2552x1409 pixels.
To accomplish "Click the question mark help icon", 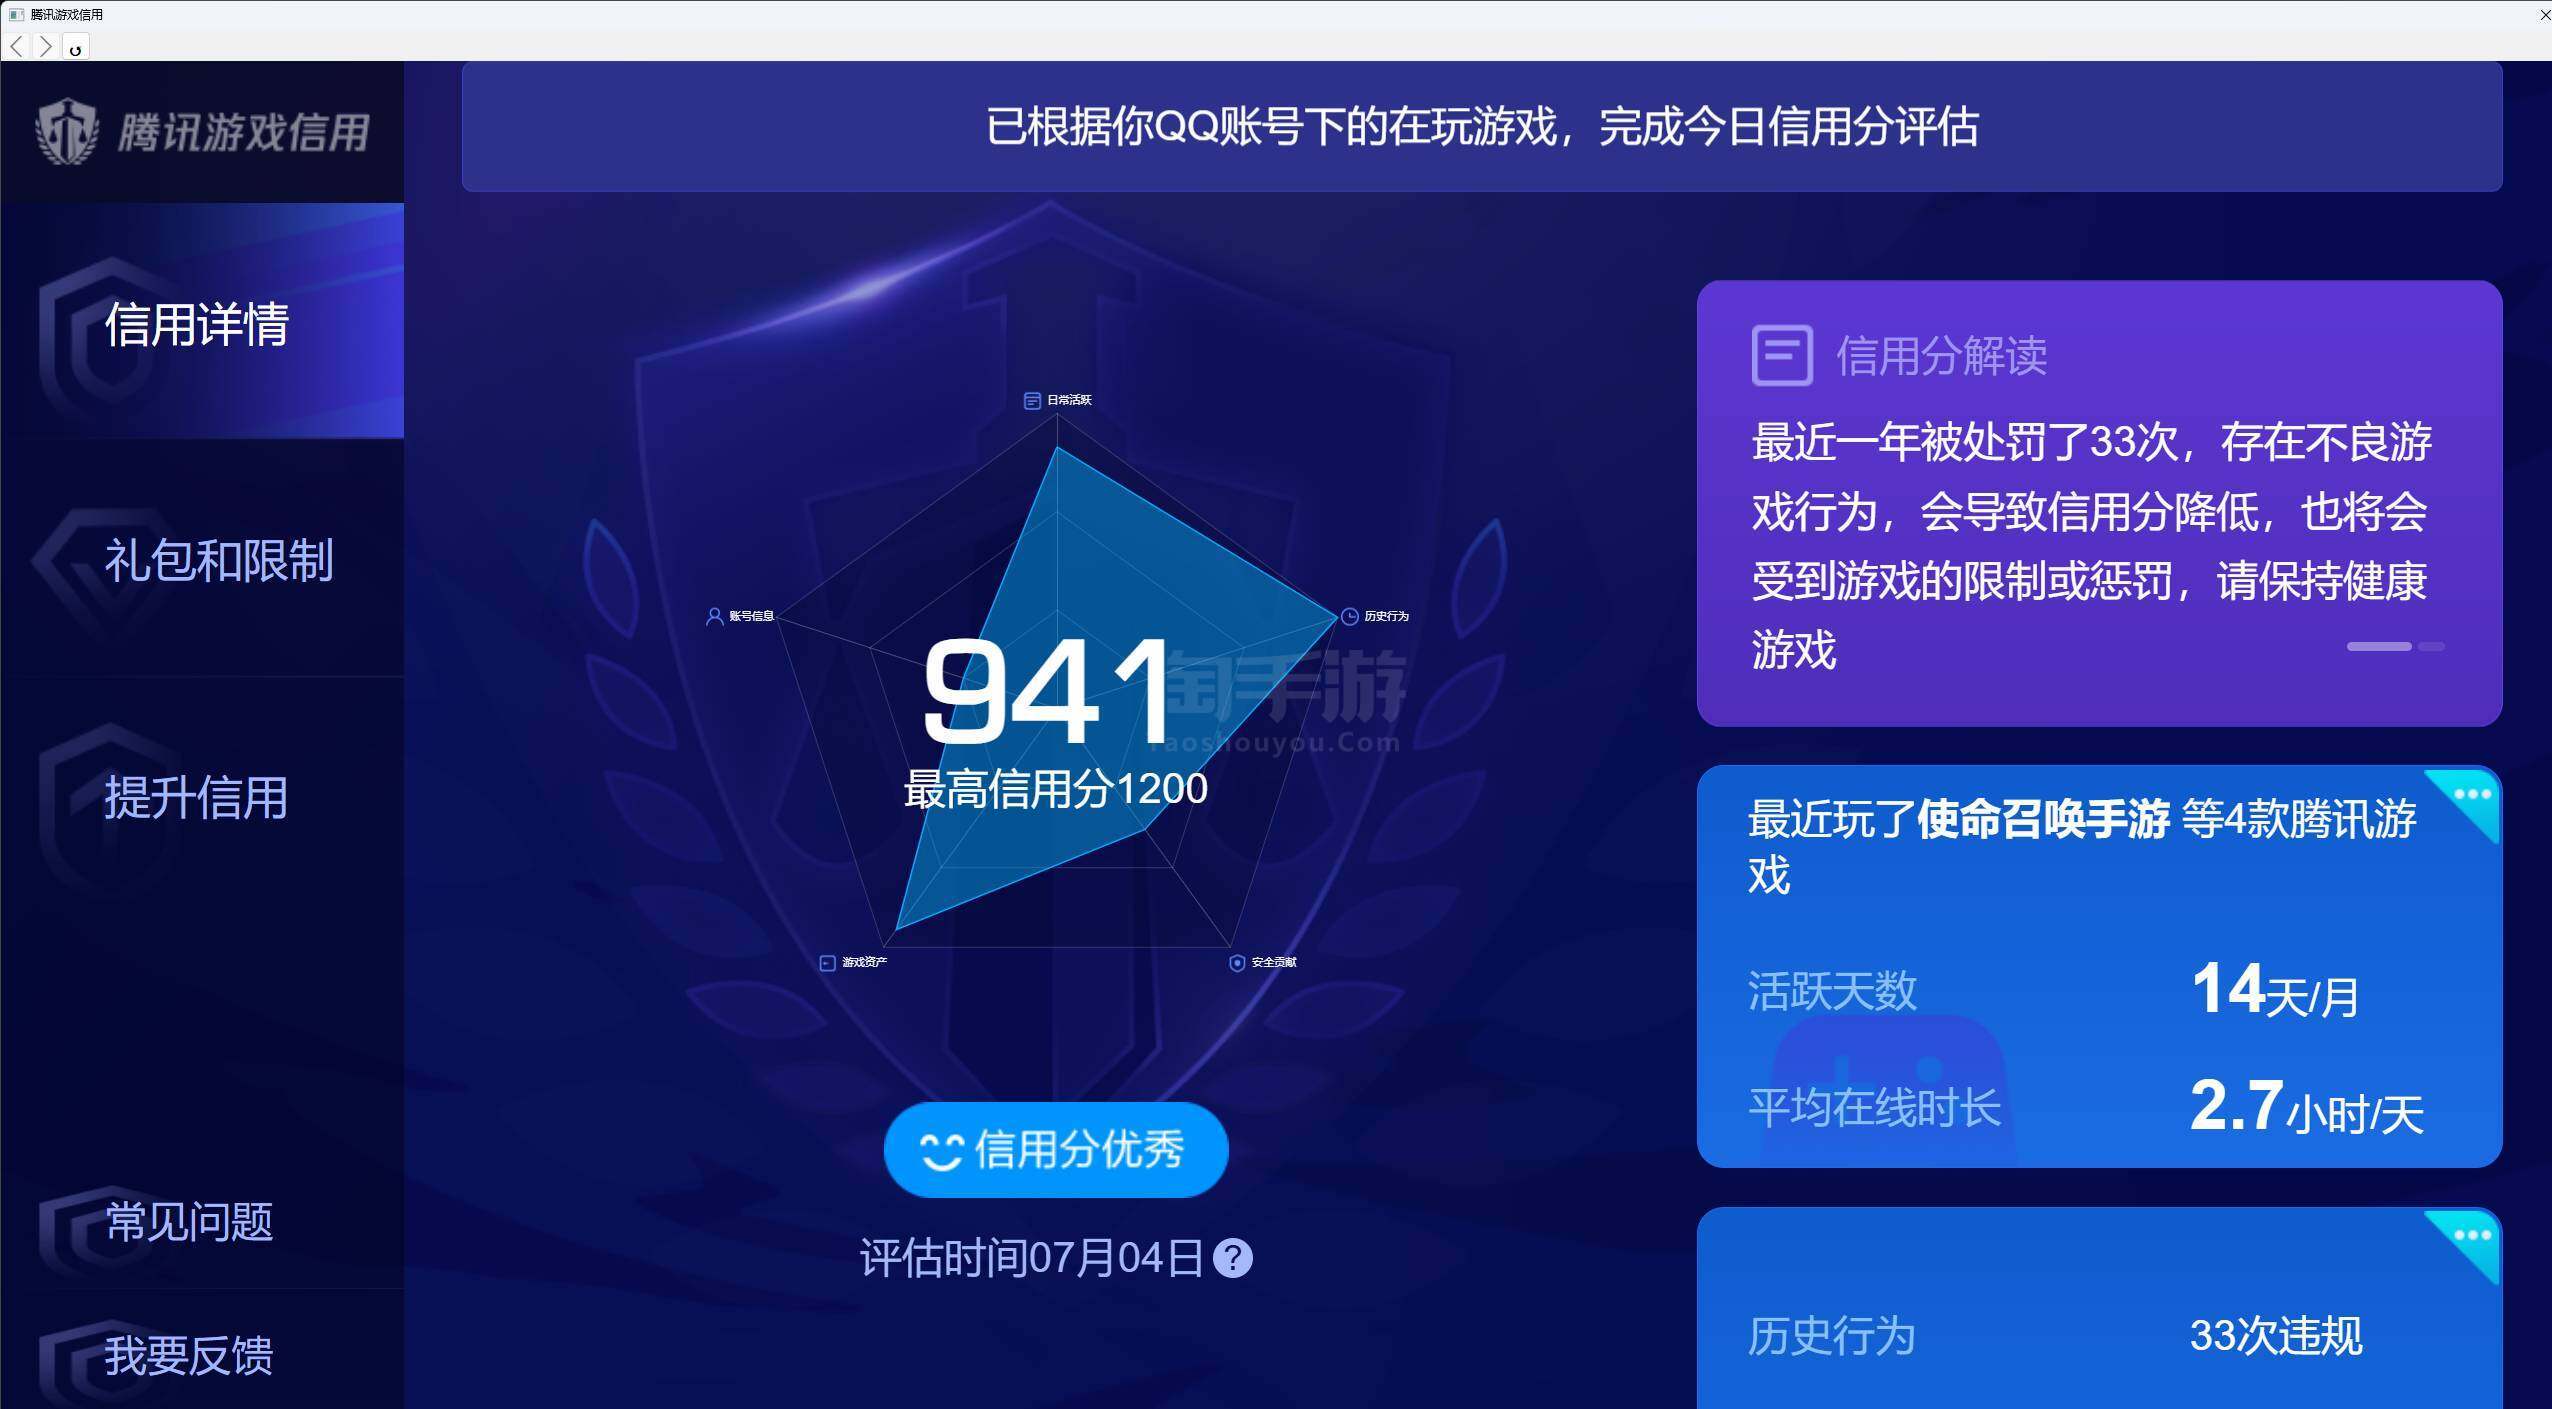I will (1232, 1258).
